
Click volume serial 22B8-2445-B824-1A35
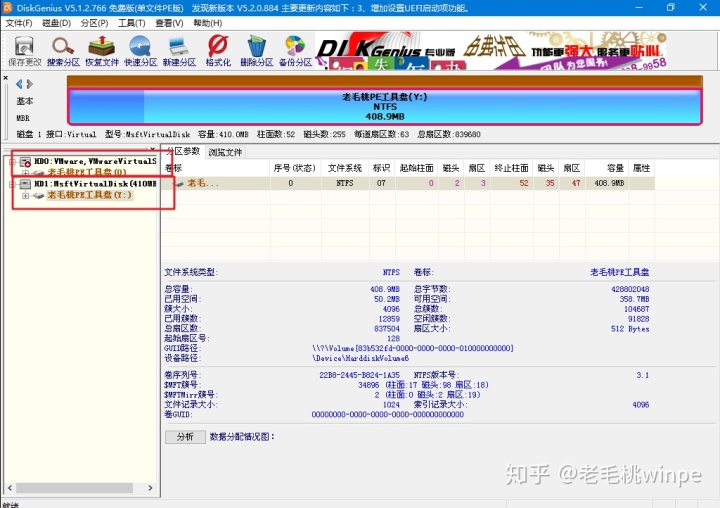[x=359, y=375]
